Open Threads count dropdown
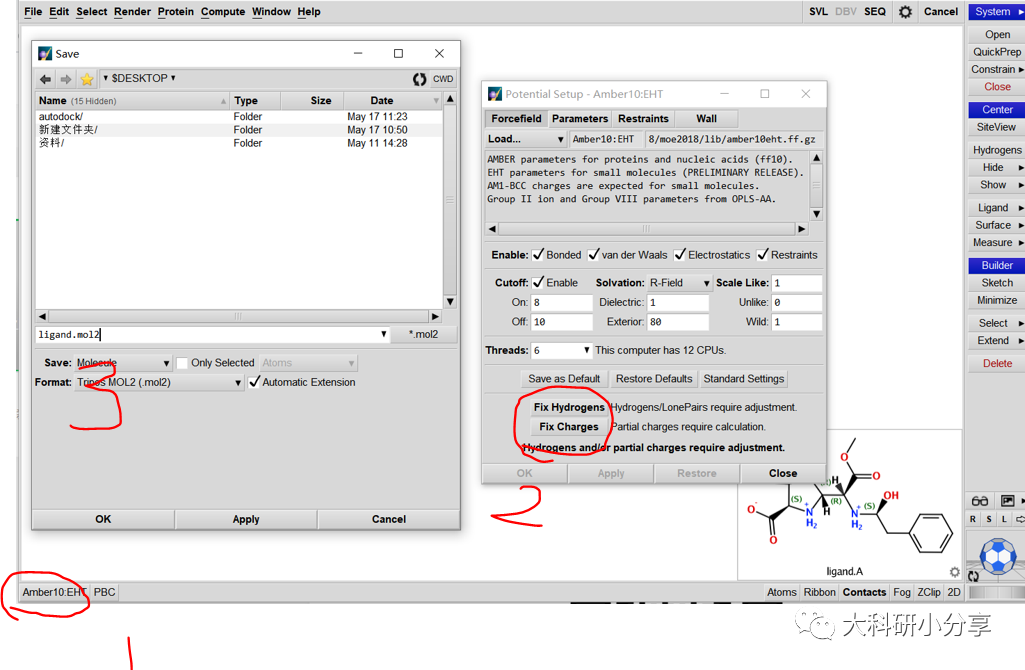The width and height of the screenshot is (1025, 670). (x=561, y=350)
